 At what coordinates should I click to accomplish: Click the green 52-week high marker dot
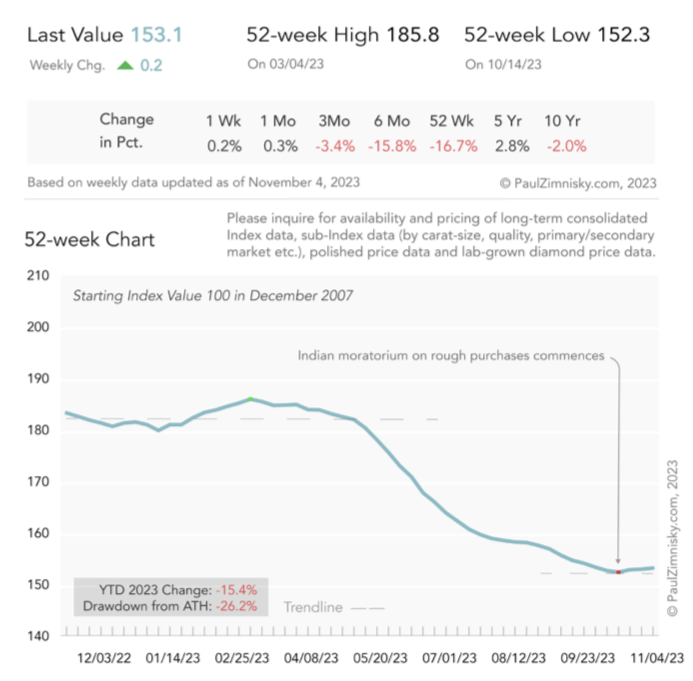251,399
